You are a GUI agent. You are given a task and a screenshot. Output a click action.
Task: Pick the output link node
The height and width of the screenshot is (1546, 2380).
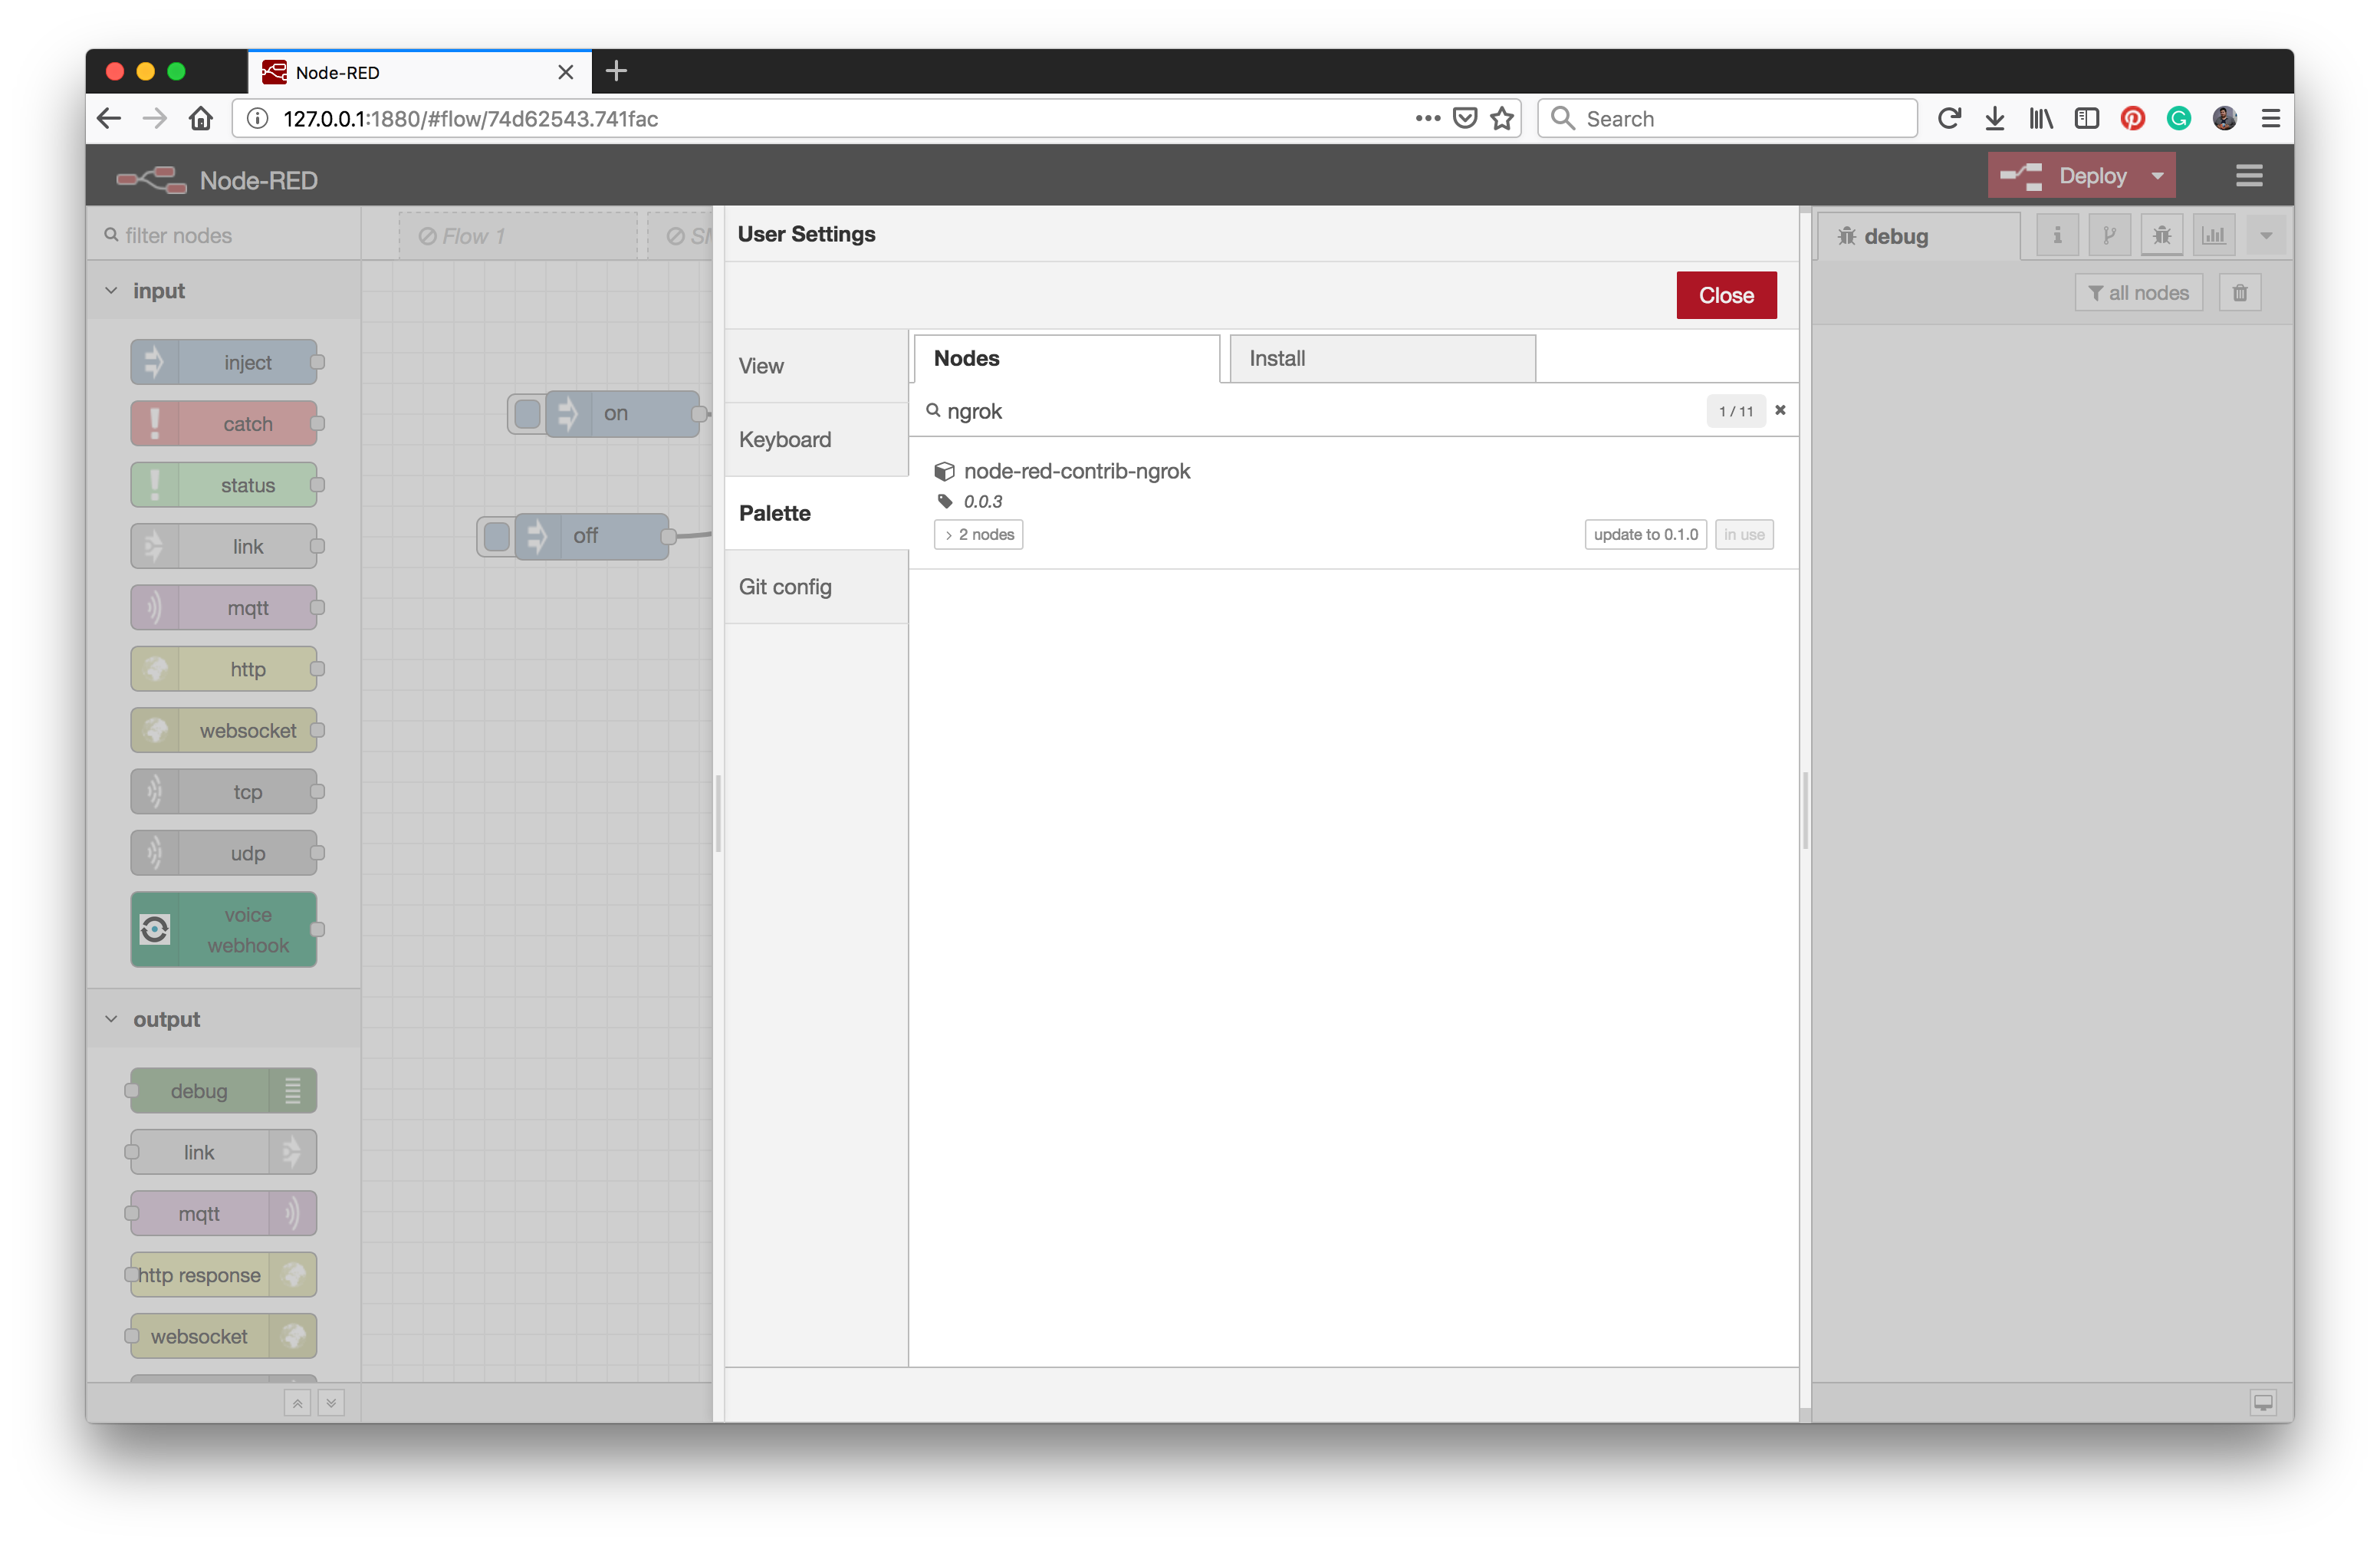(x=224, y=1152)
